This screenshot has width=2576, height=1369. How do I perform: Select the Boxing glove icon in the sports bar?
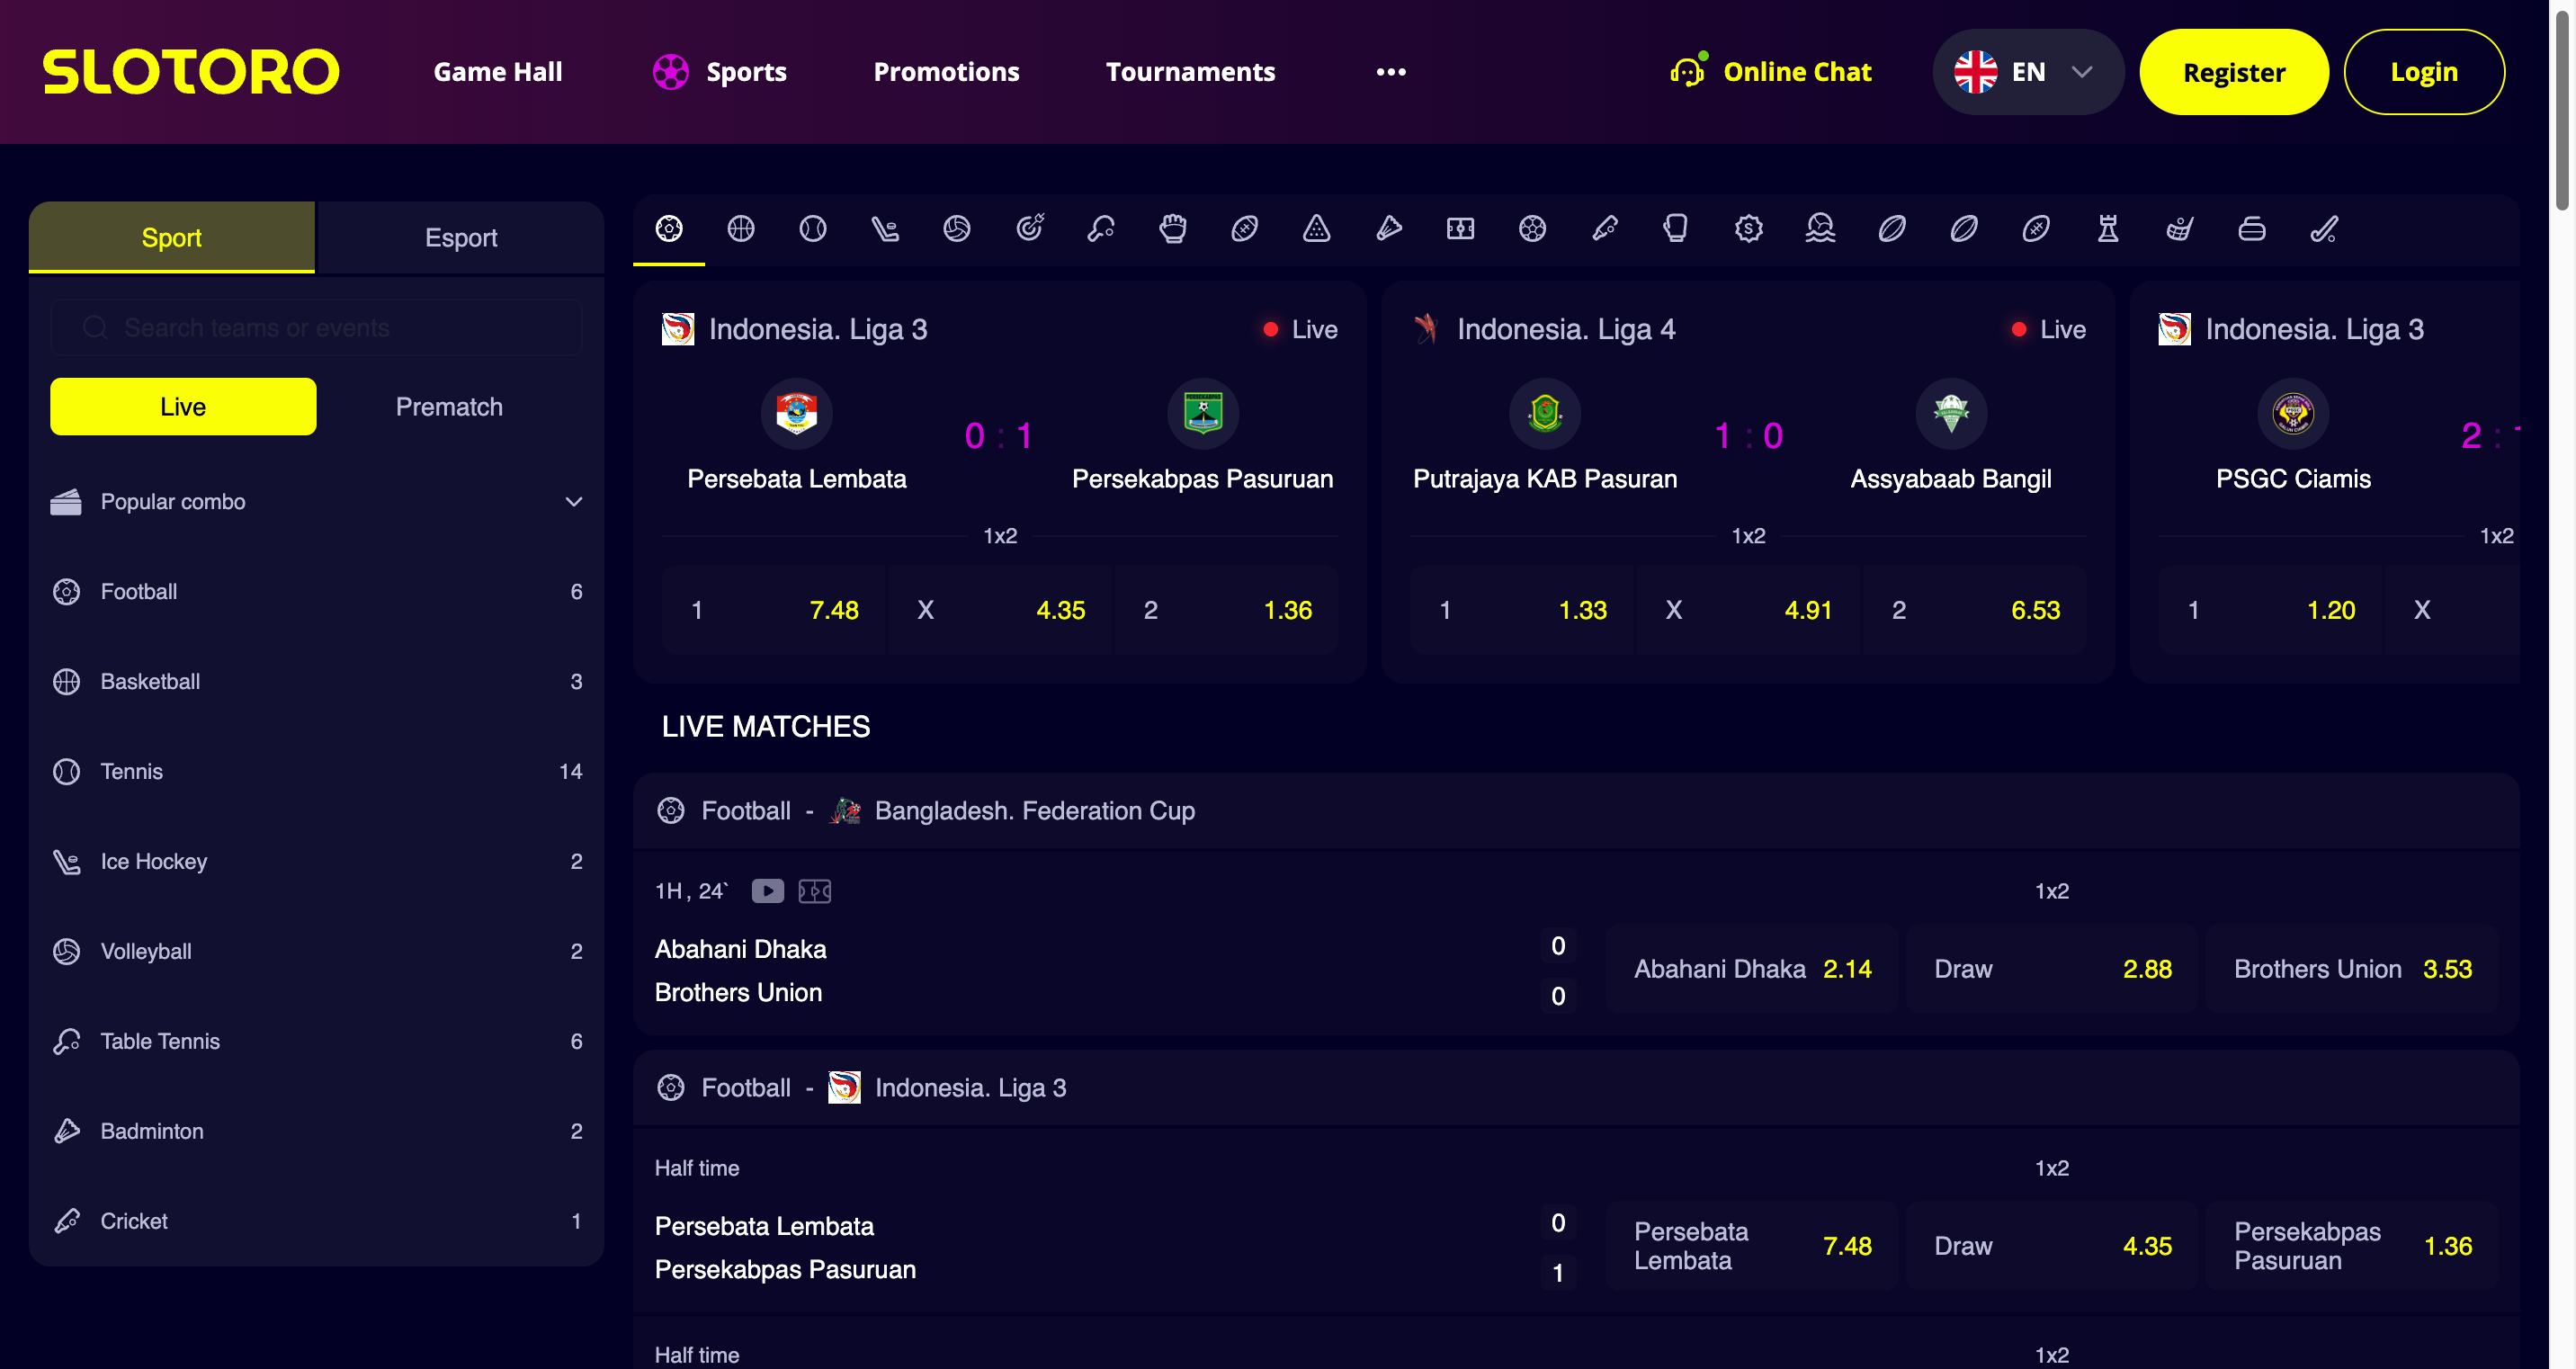(x=1677, y=229)
